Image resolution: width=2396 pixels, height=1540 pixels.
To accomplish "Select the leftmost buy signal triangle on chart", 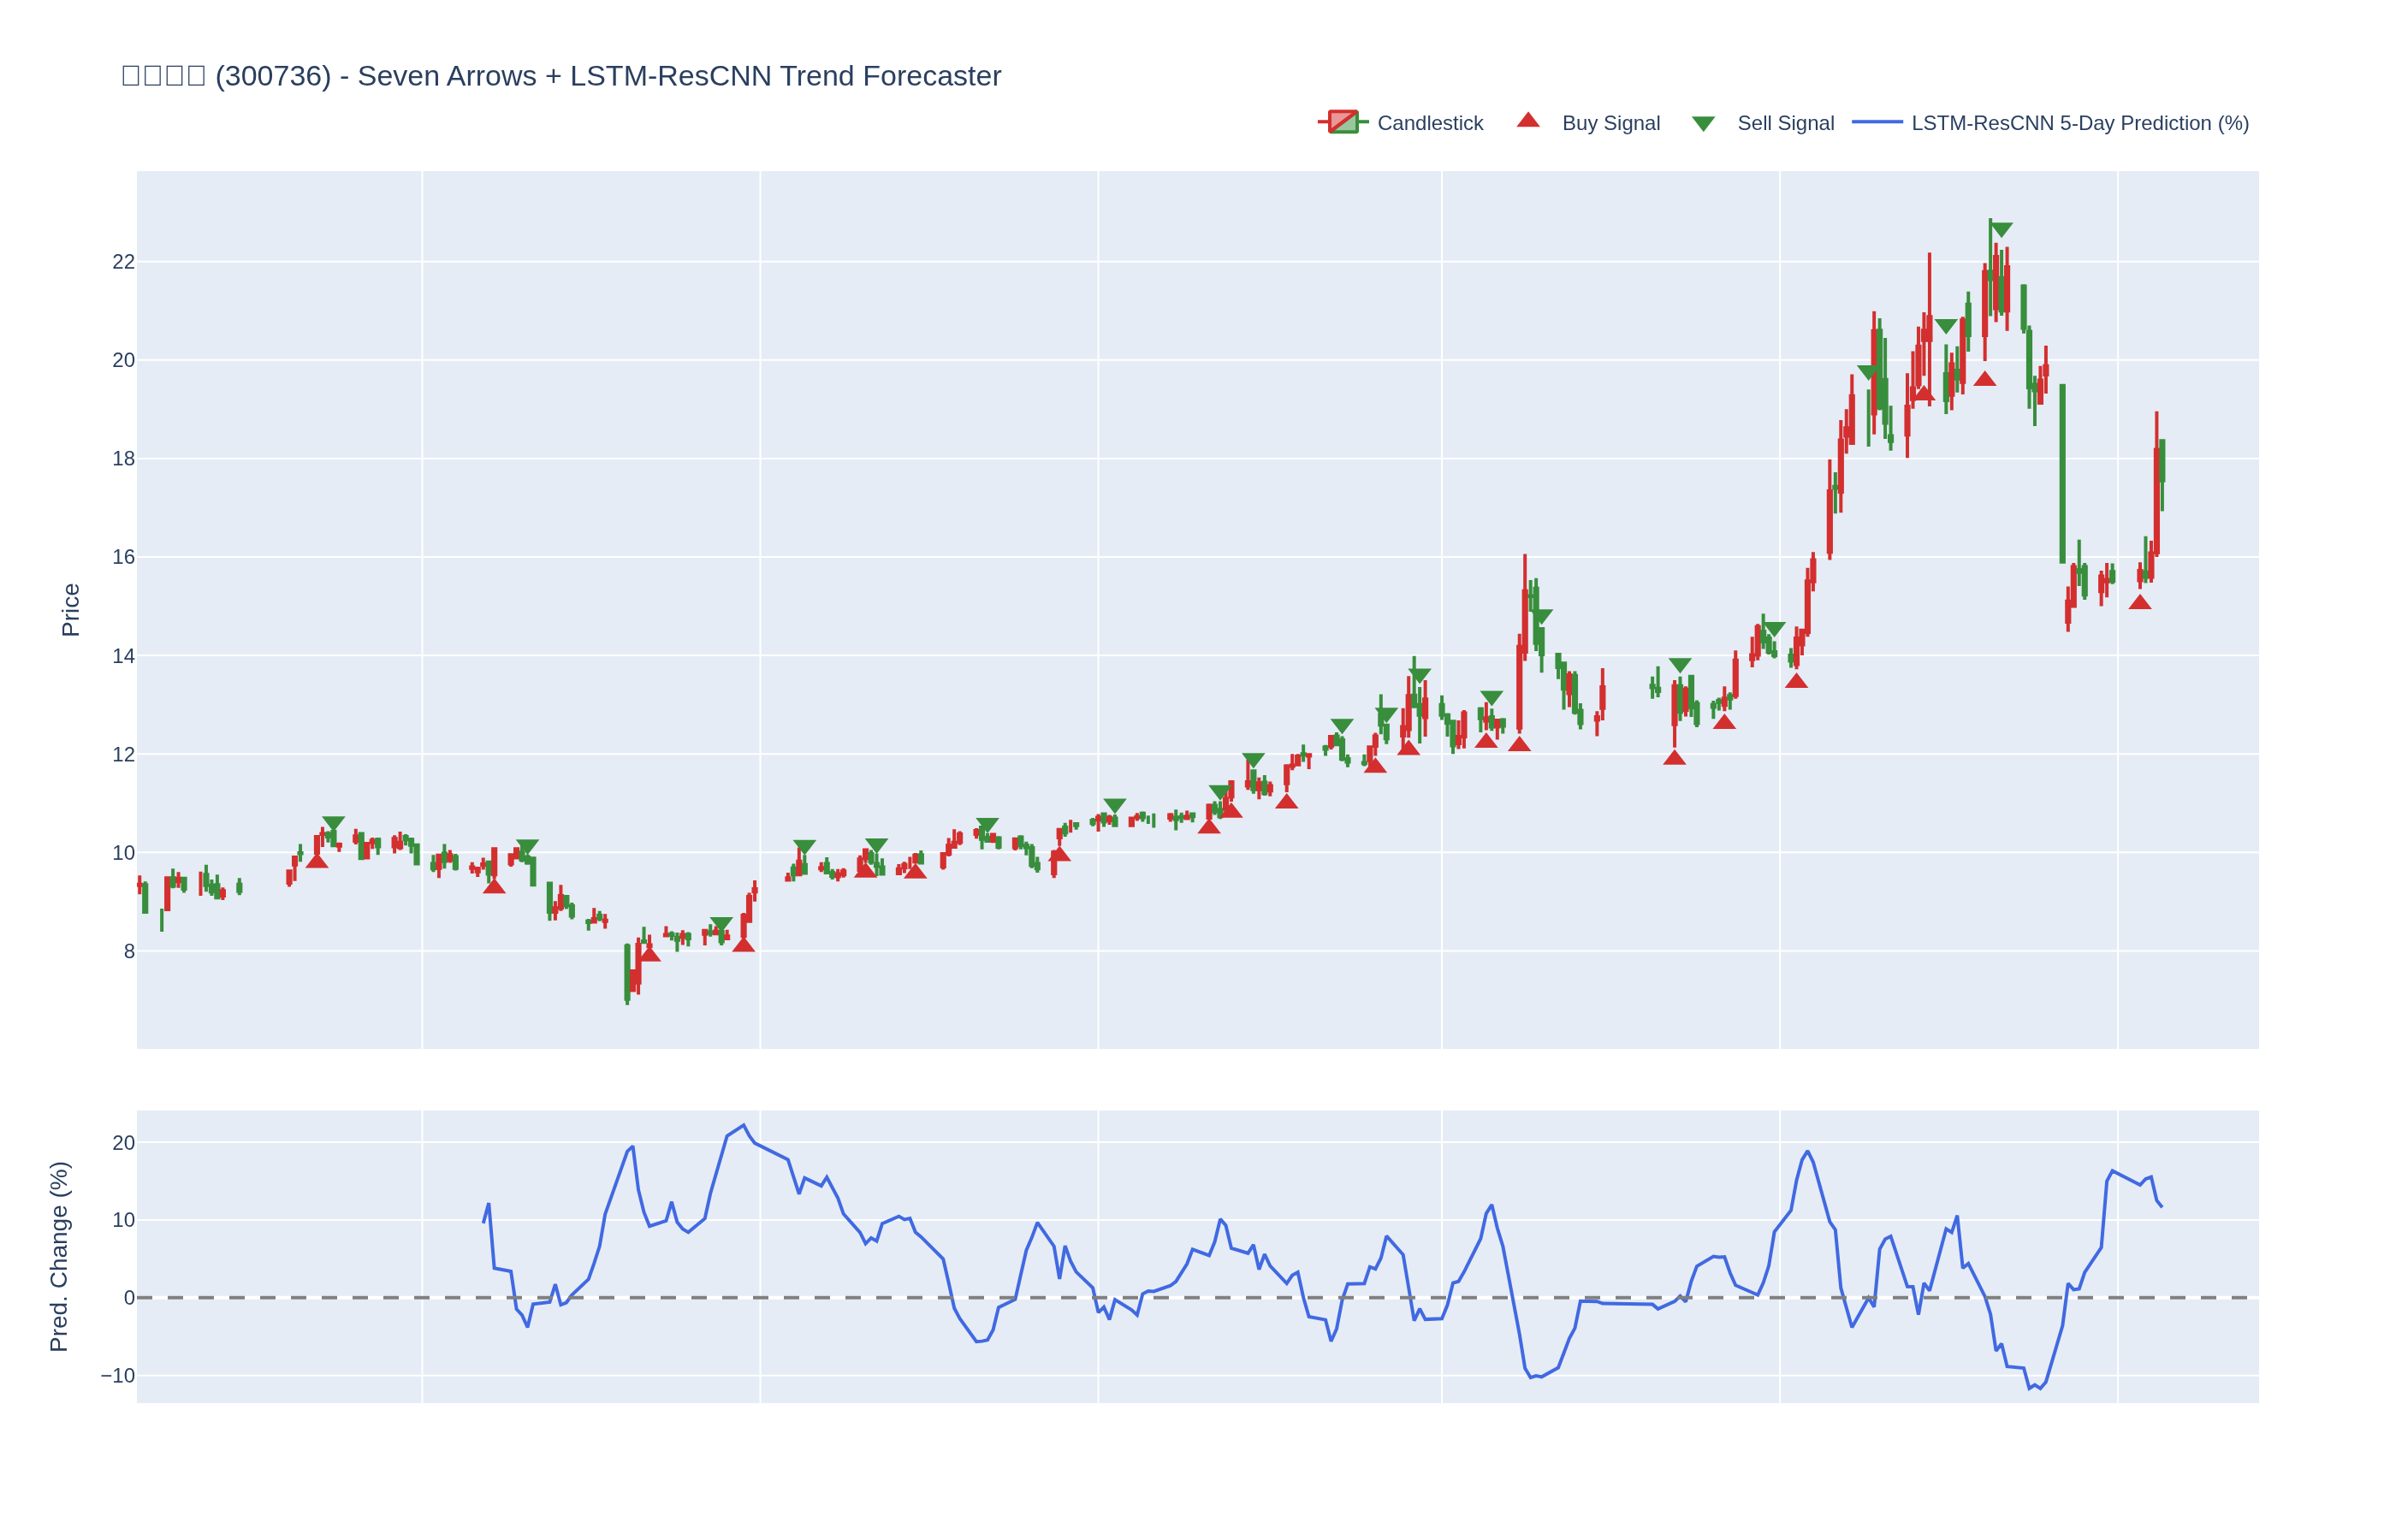I will pyautogui.click(x=317, y=862).
